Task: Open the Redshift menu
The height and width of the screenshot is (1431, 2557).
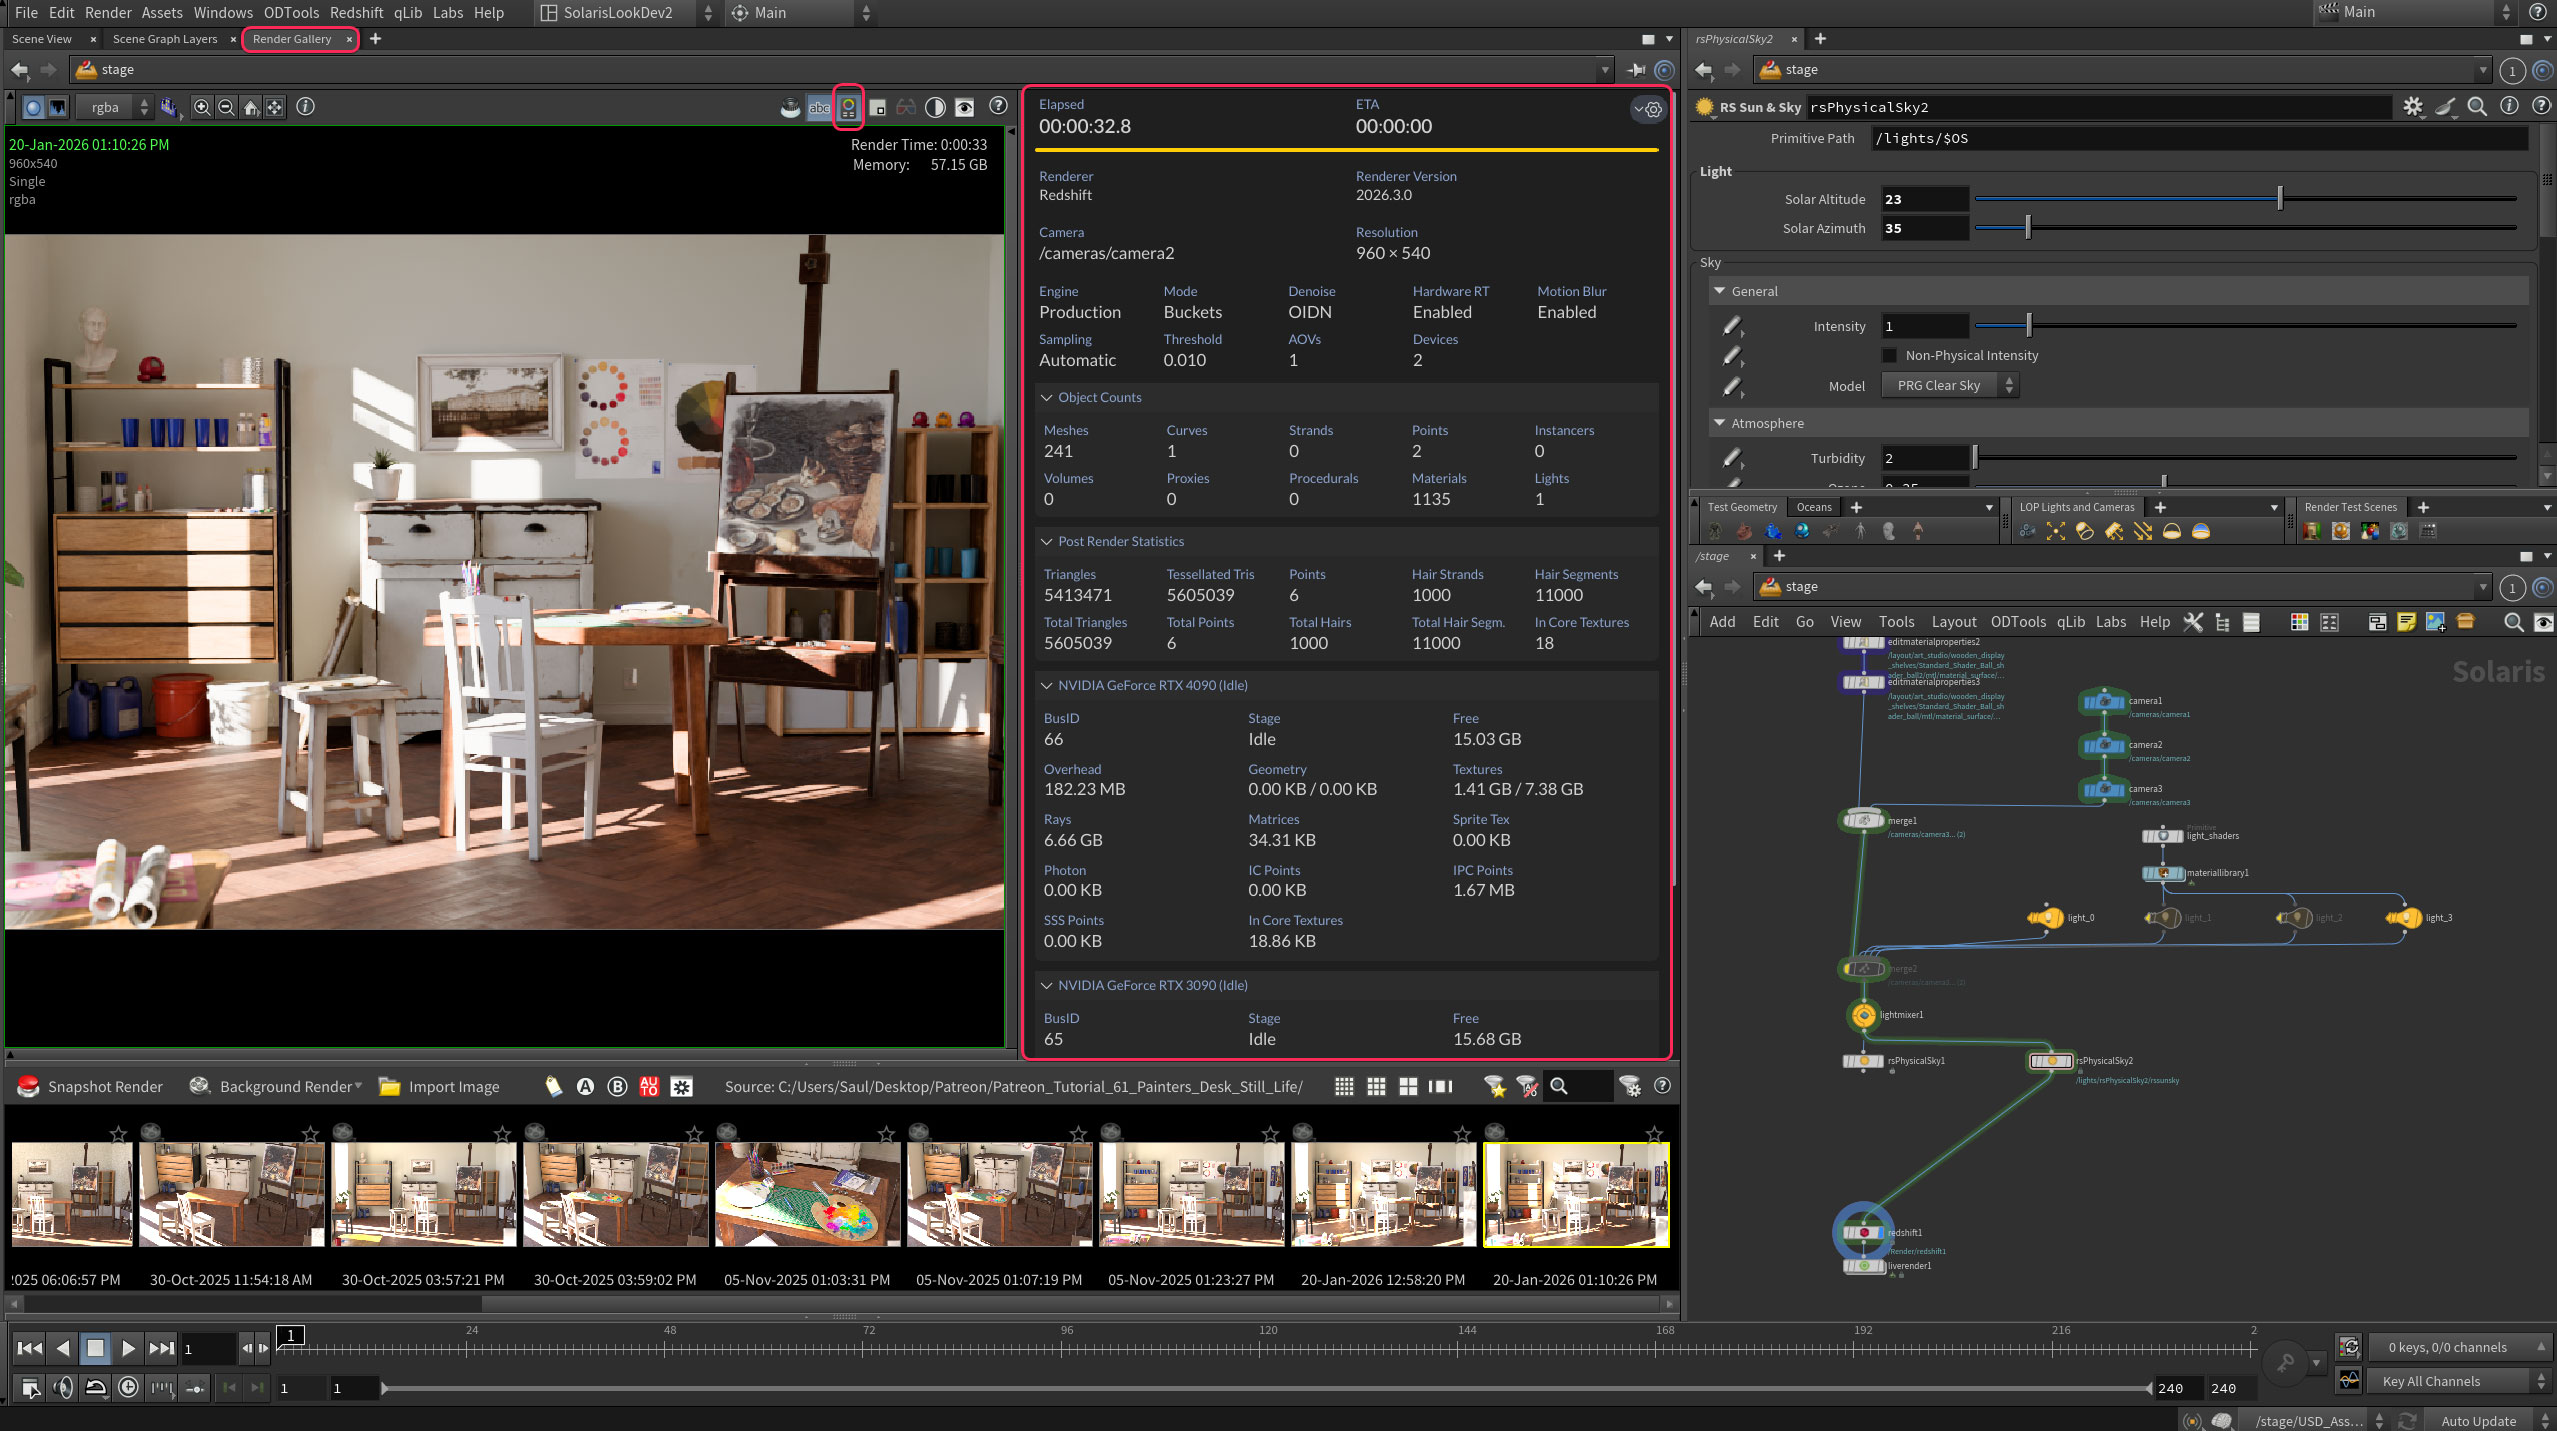Action: [x=356, y=12]
